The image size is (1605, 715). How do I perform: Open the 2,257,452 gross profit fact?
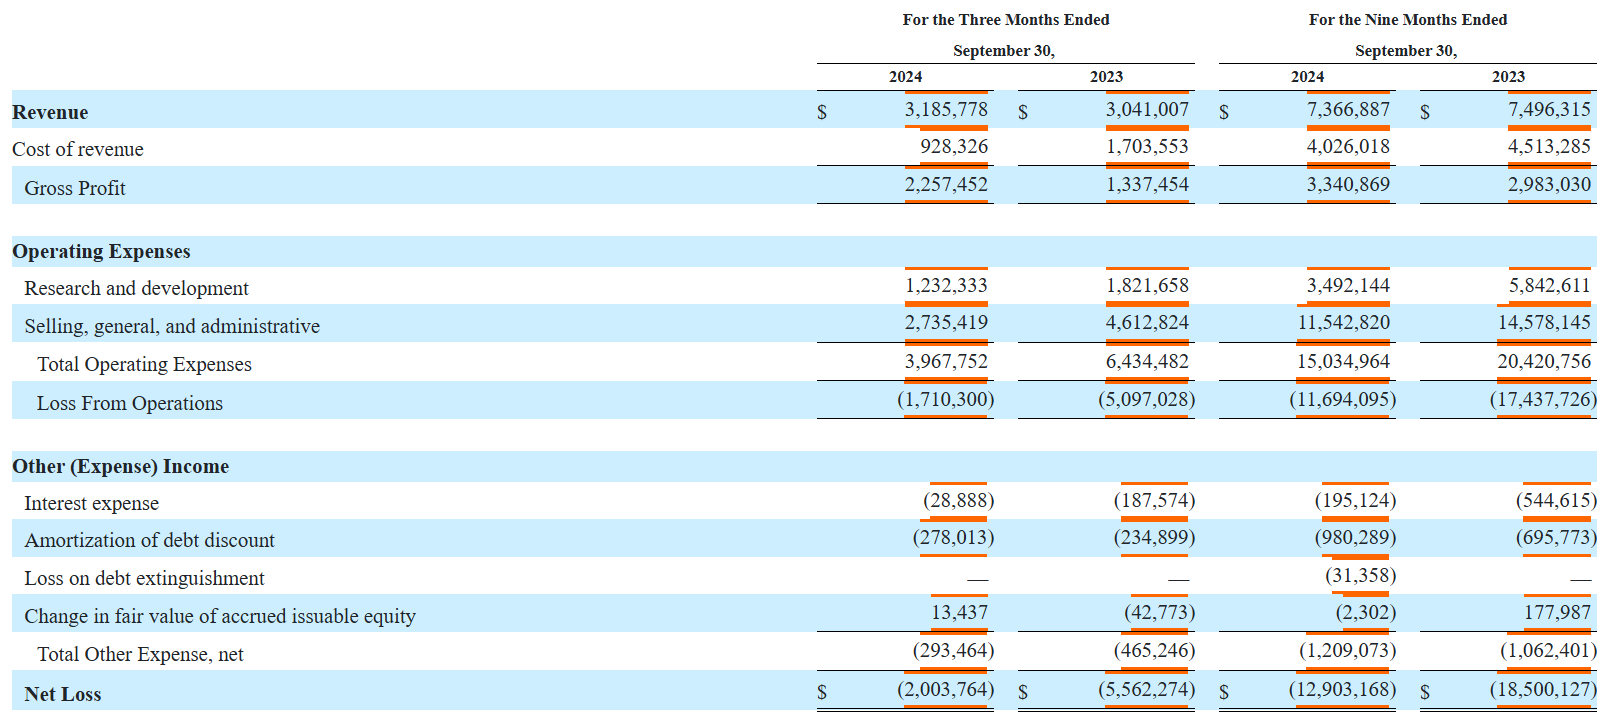(x=945, y=185)
